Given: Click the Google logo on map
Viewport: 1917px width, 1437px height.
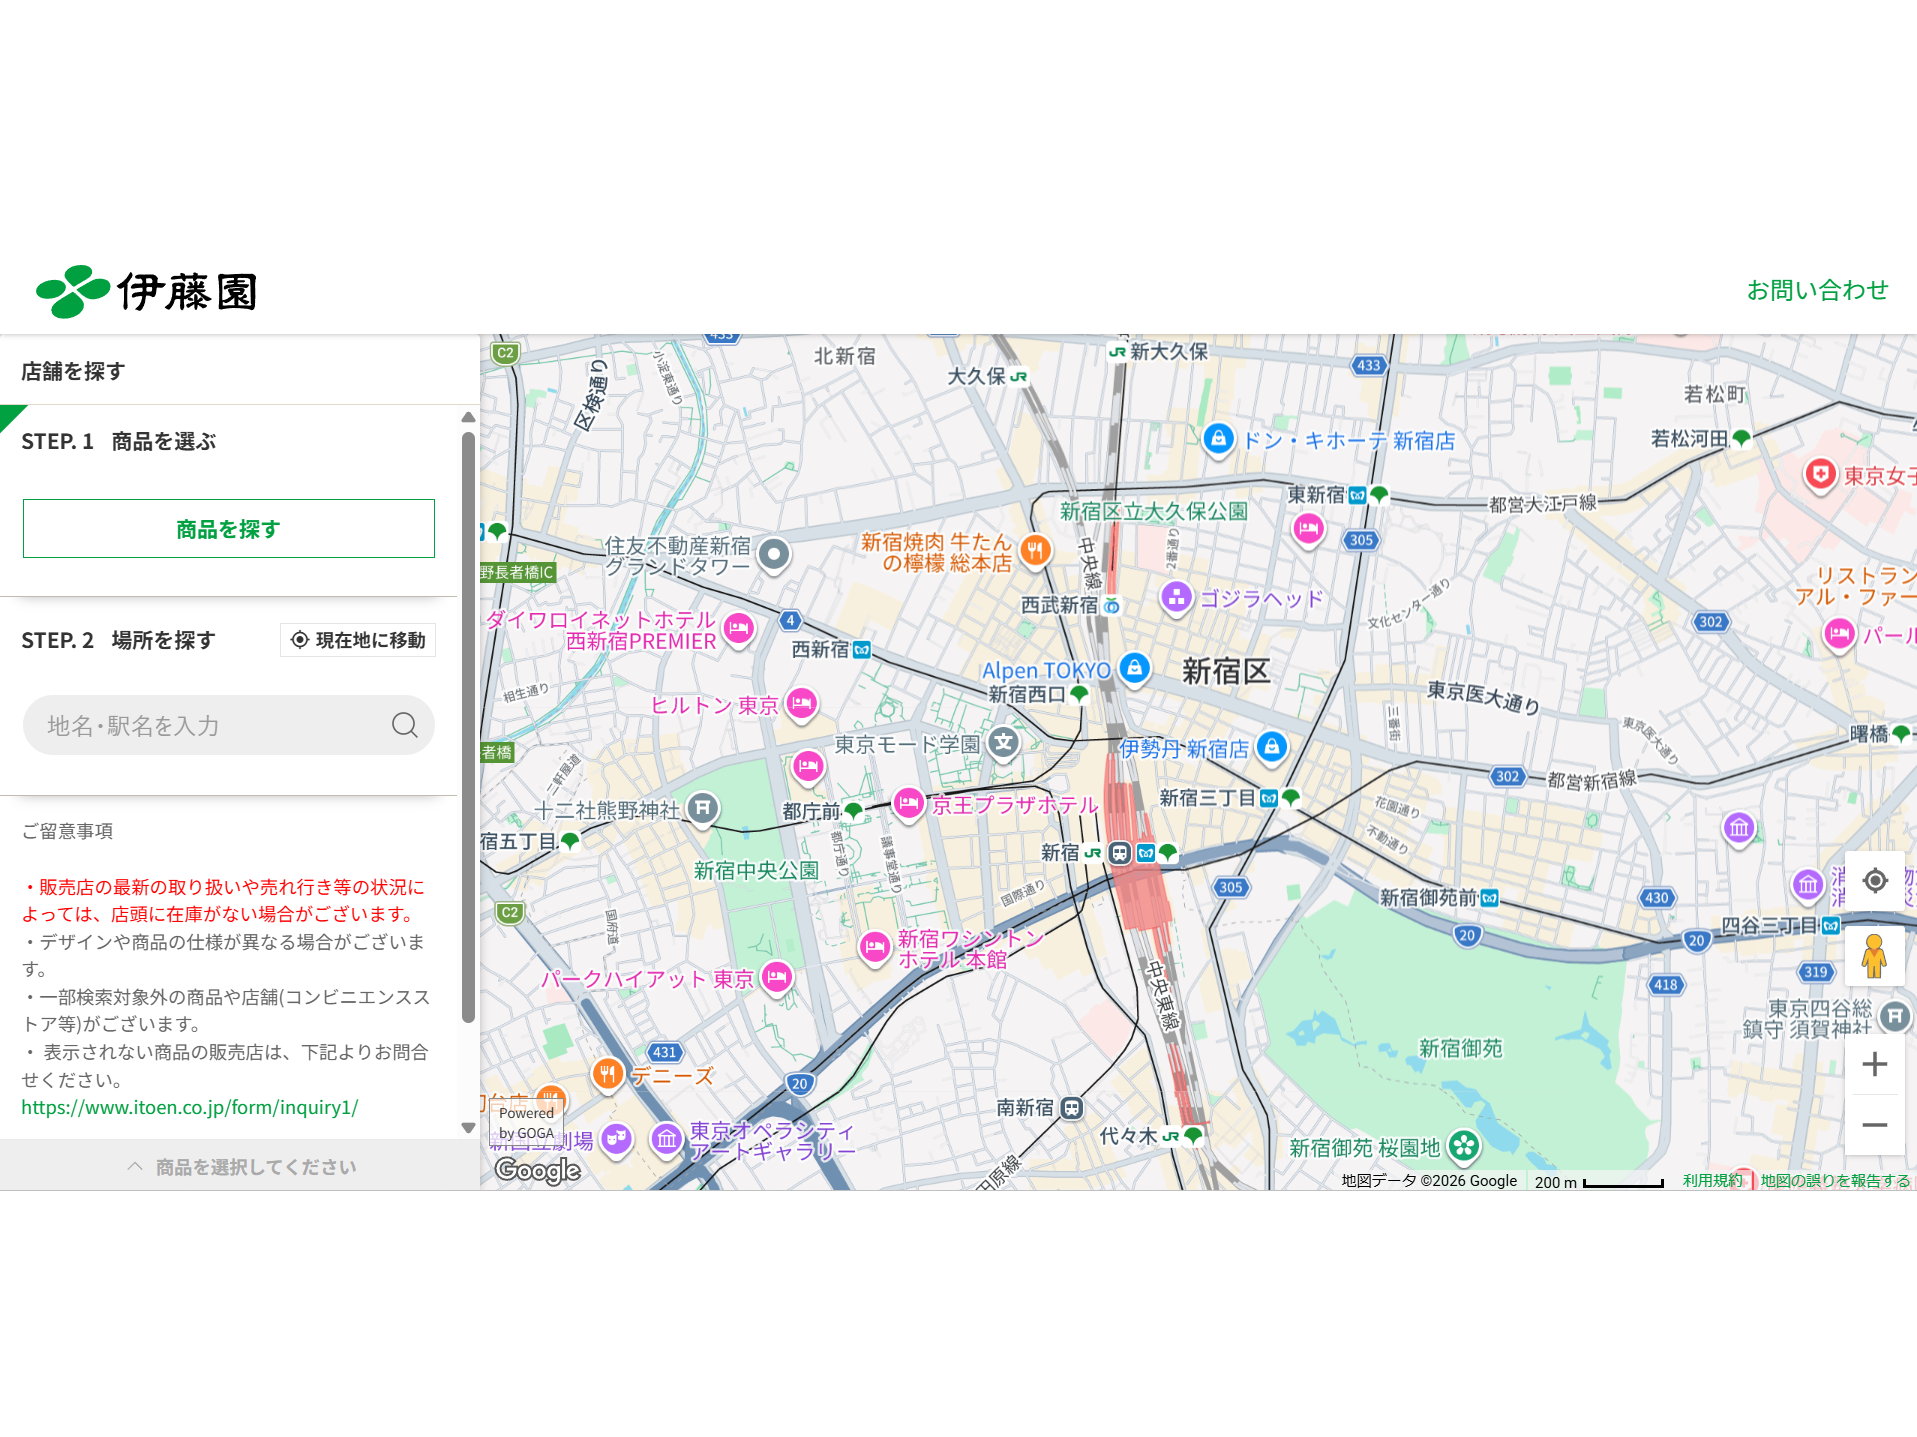Looking at the screenshot, I should pos(538,1169).
